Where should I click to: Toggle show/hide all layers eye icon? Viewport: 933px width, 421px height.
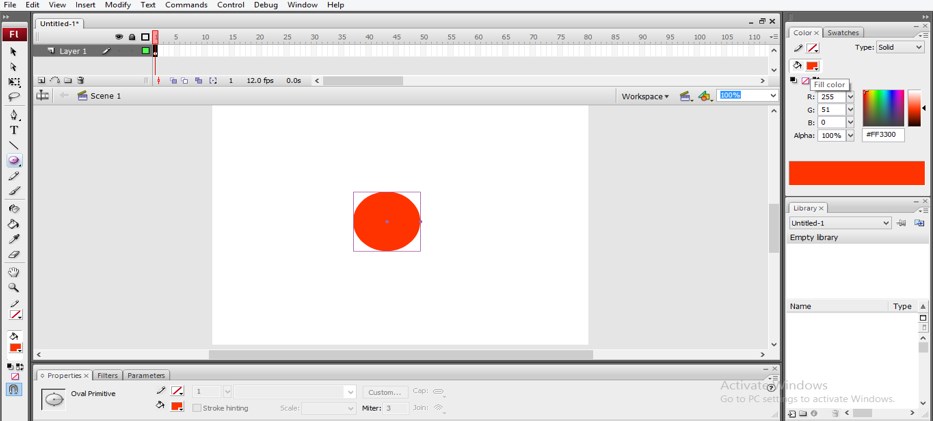pyautogui.click(x=119, y=37)
